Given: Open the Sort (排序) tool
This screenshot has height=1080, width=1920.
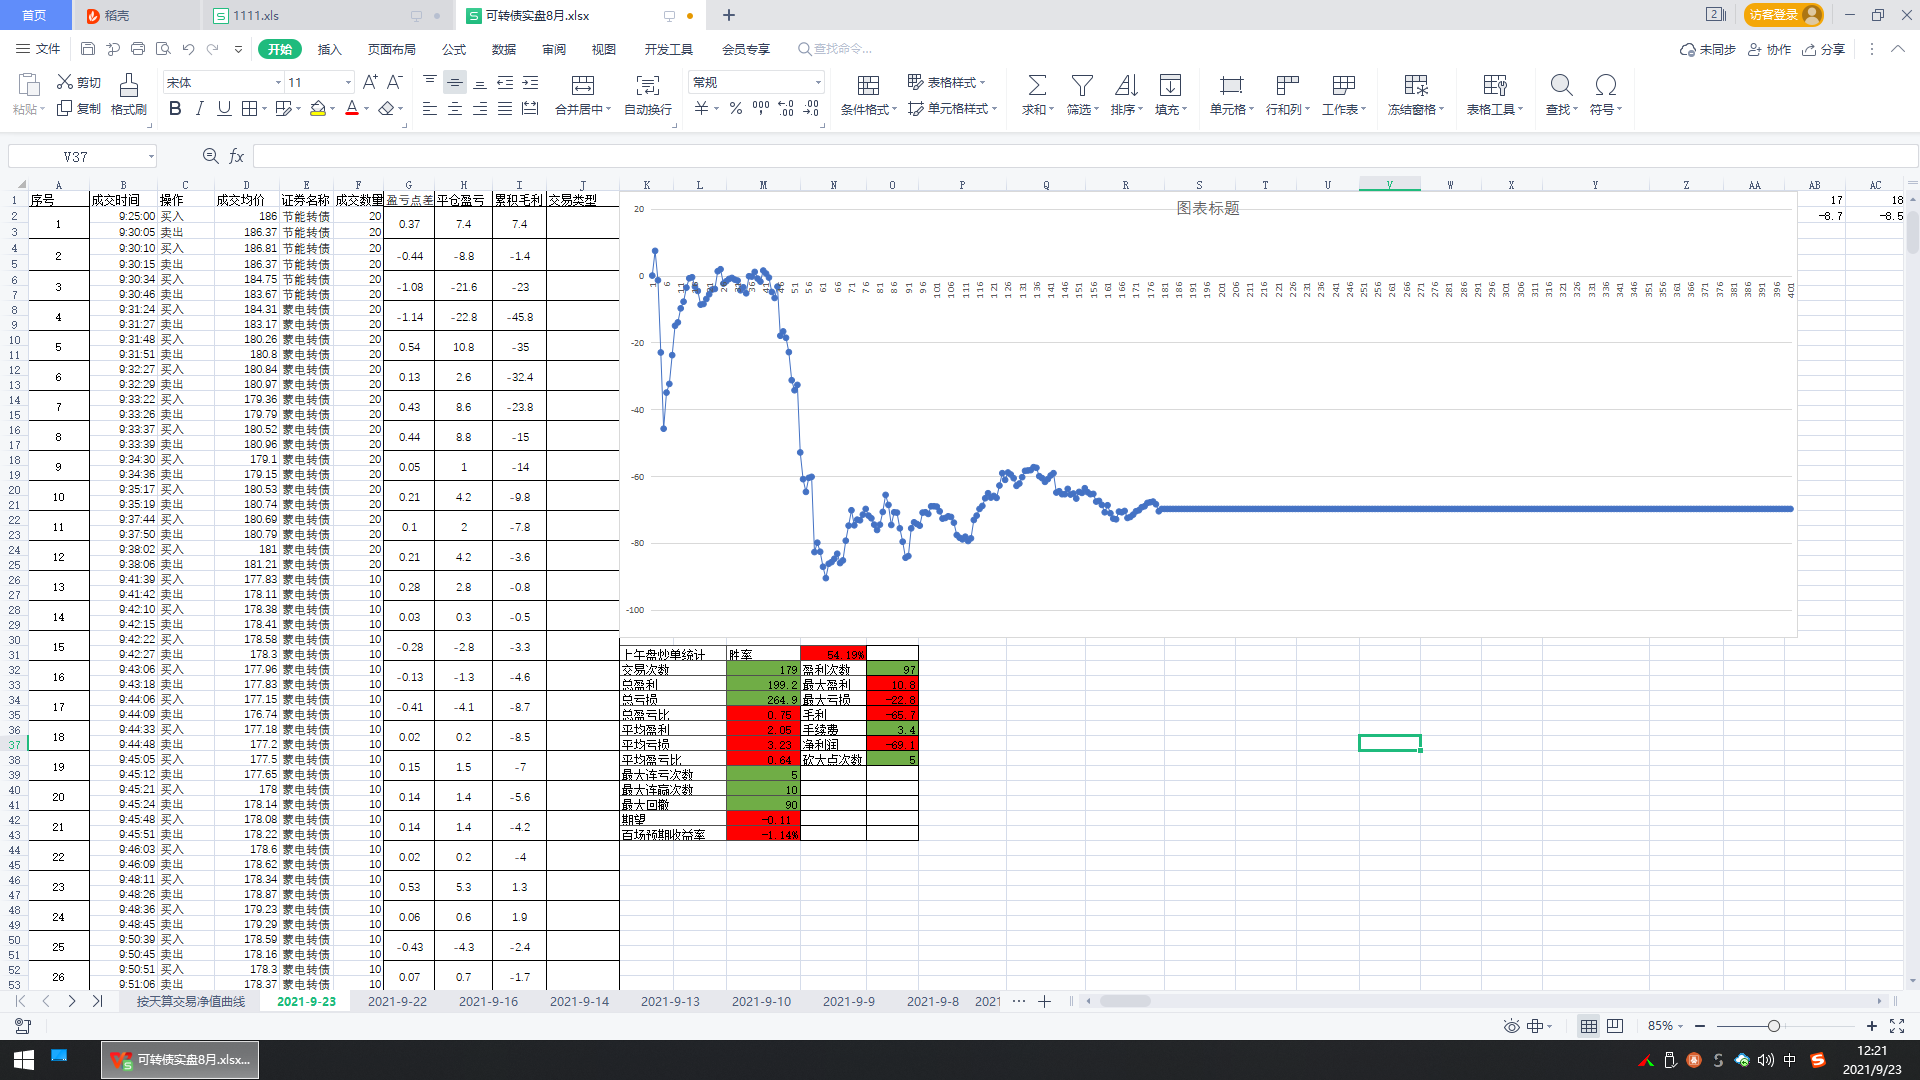Looking at the screenshot, I should click(1126, 95).
